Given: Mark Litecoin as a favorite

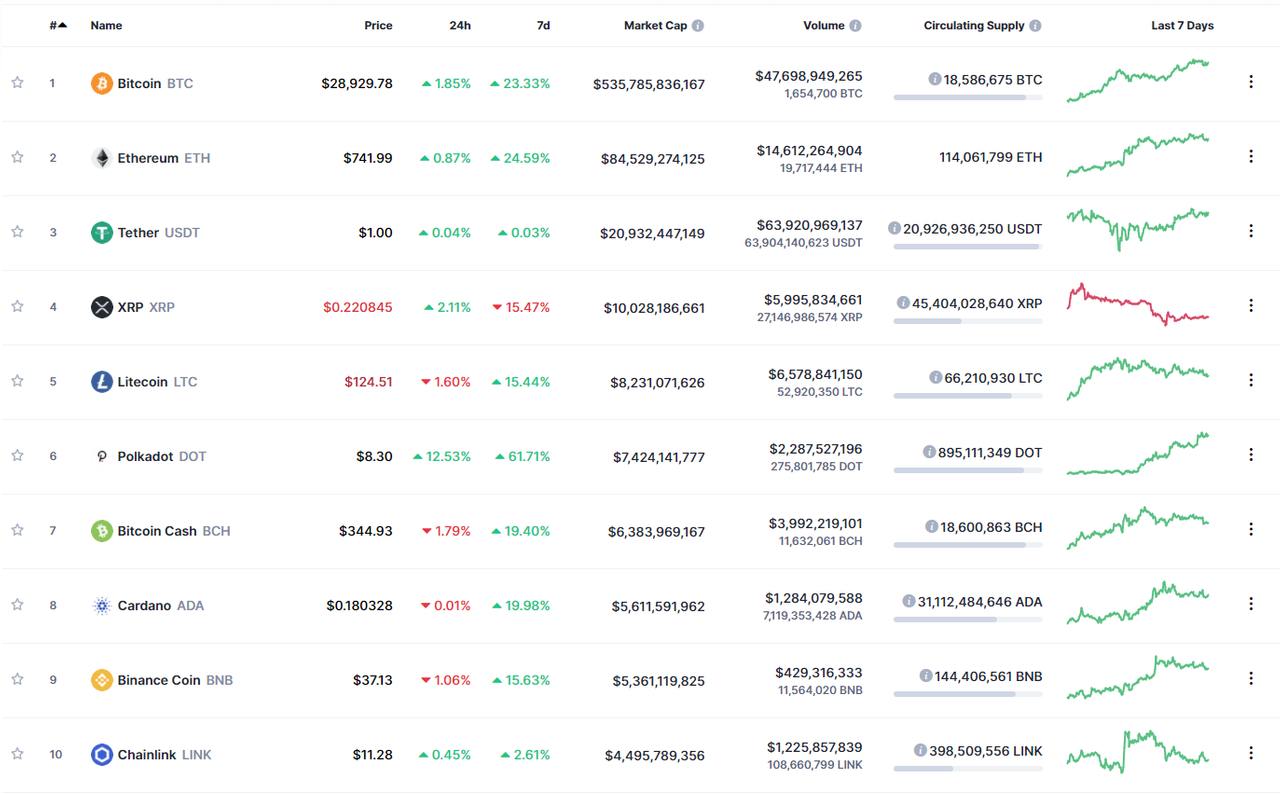Looking at the screenshot, I should pos(17,381).
